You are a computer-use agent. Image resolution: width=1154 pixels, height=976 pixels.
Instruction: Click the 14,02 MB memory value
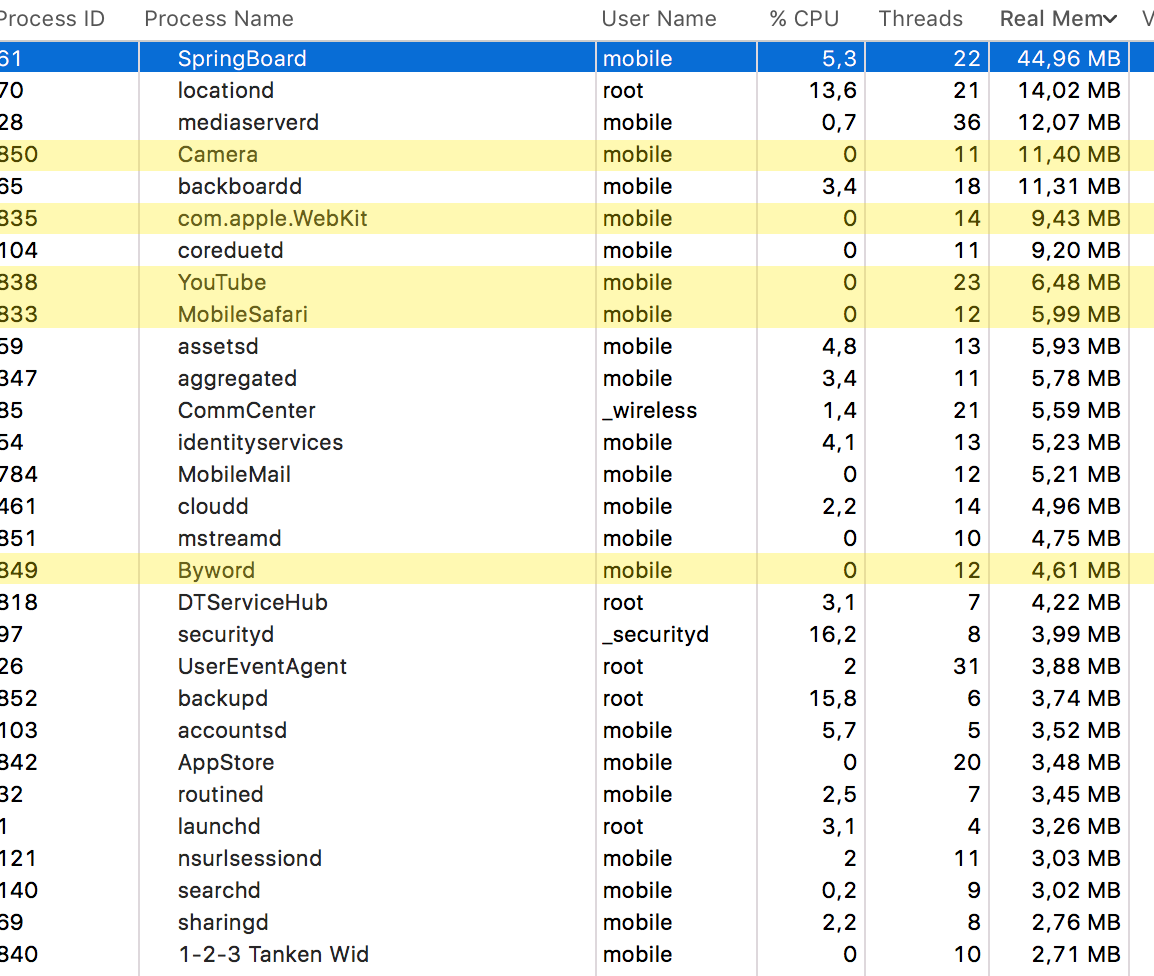[1069, 91]
